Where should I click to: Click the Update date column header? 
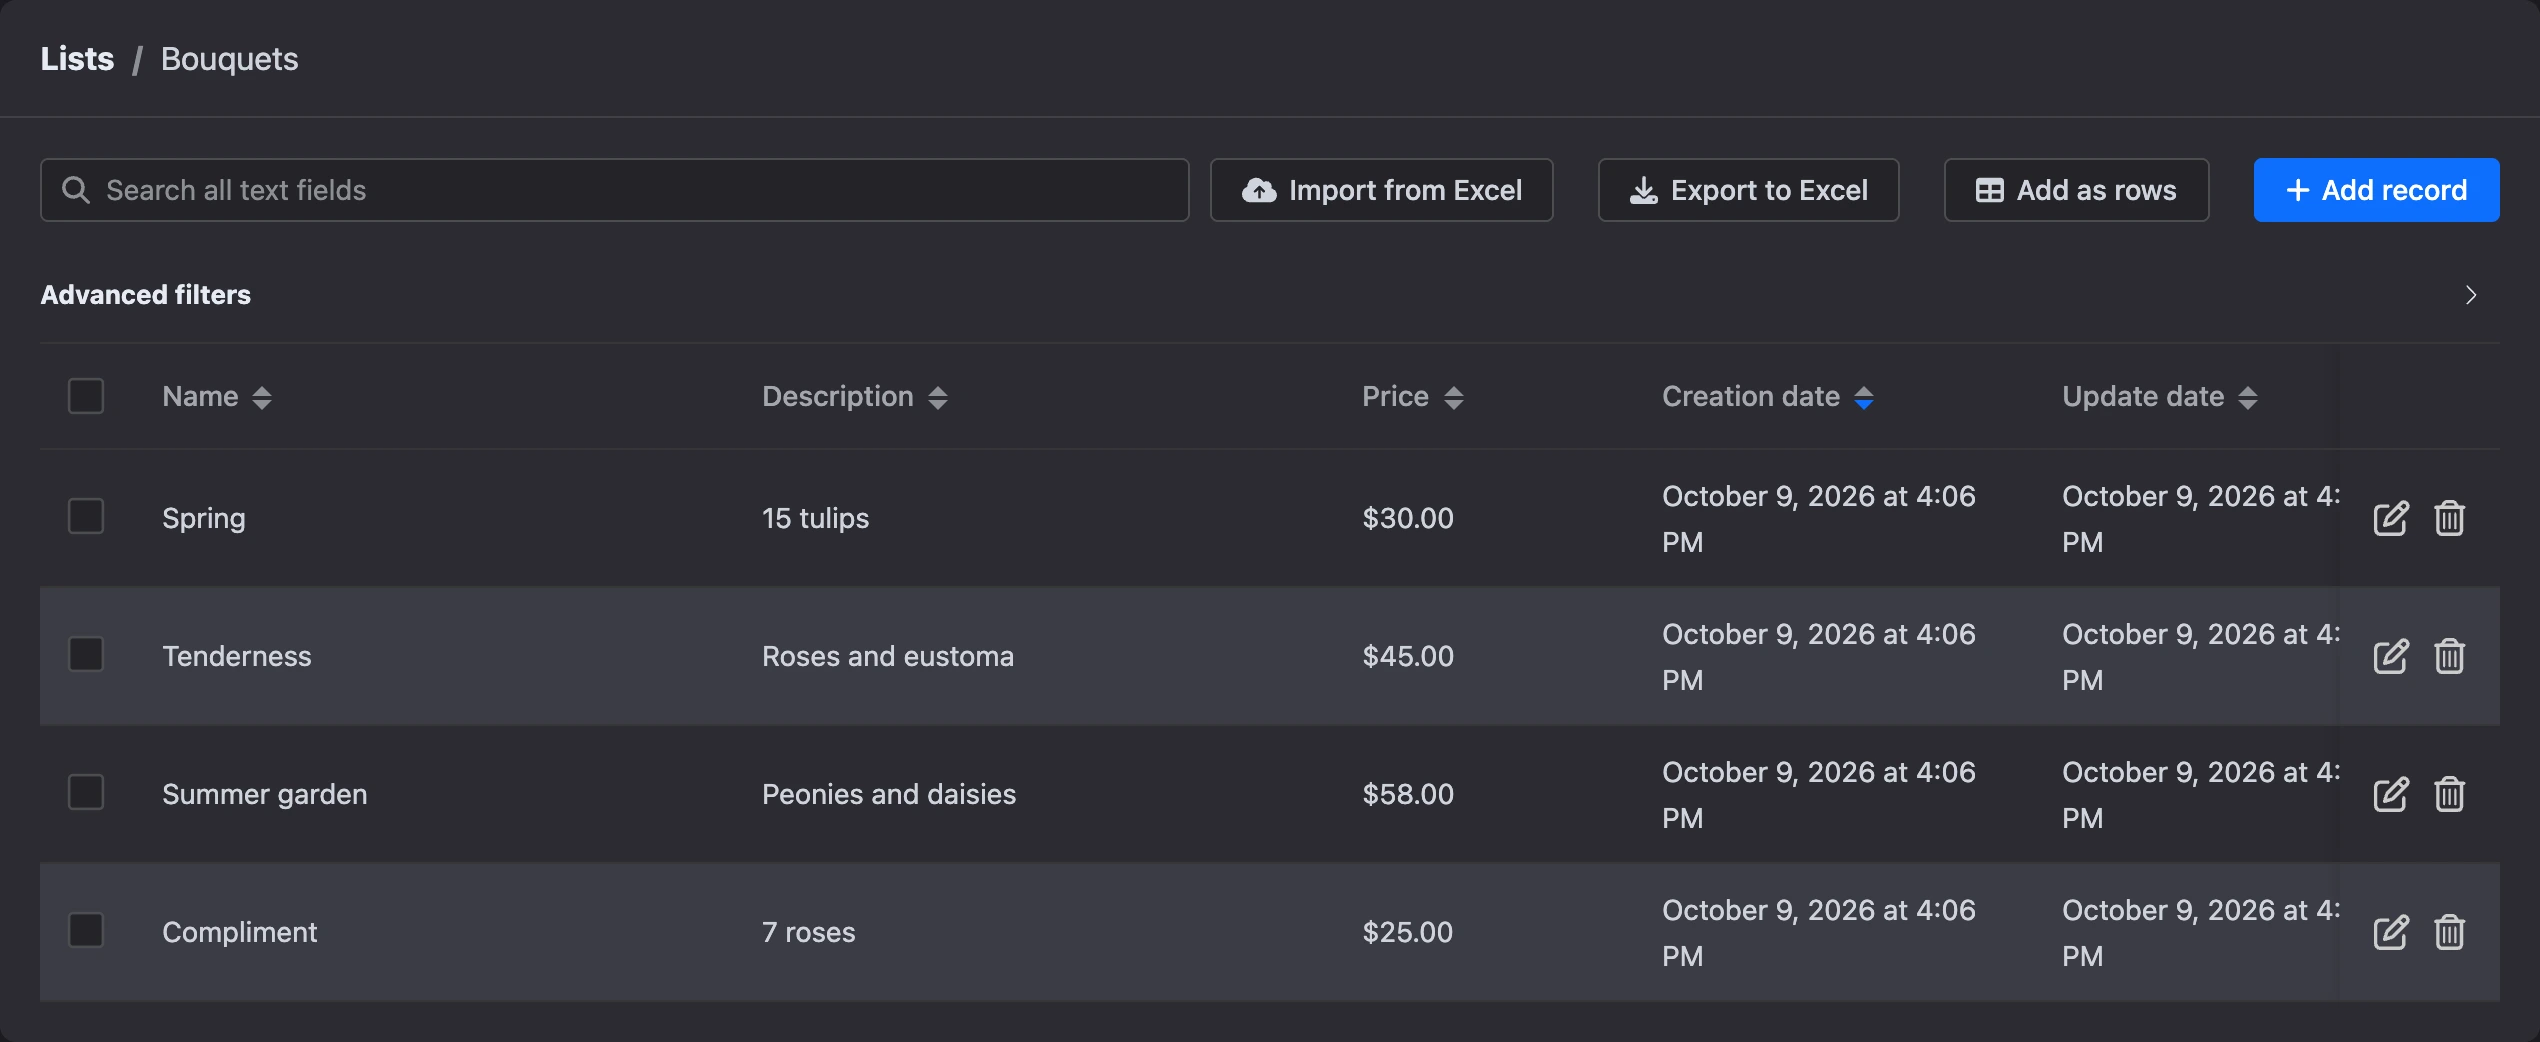(2143, 397)
